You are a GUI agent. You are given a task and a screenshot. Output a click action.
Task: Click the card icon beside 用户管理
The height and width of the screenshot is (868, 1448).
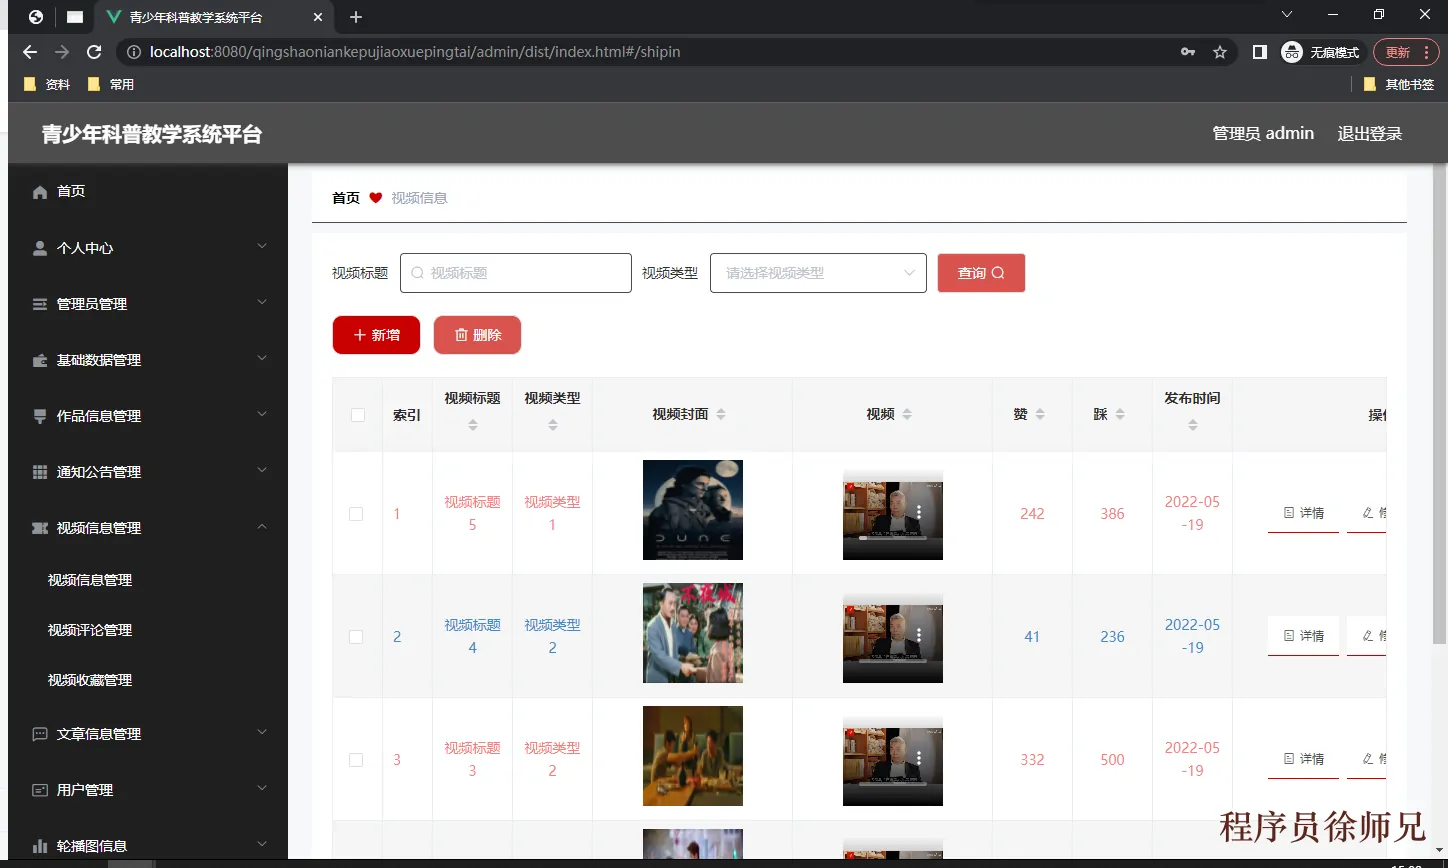[x=40, y=790]
